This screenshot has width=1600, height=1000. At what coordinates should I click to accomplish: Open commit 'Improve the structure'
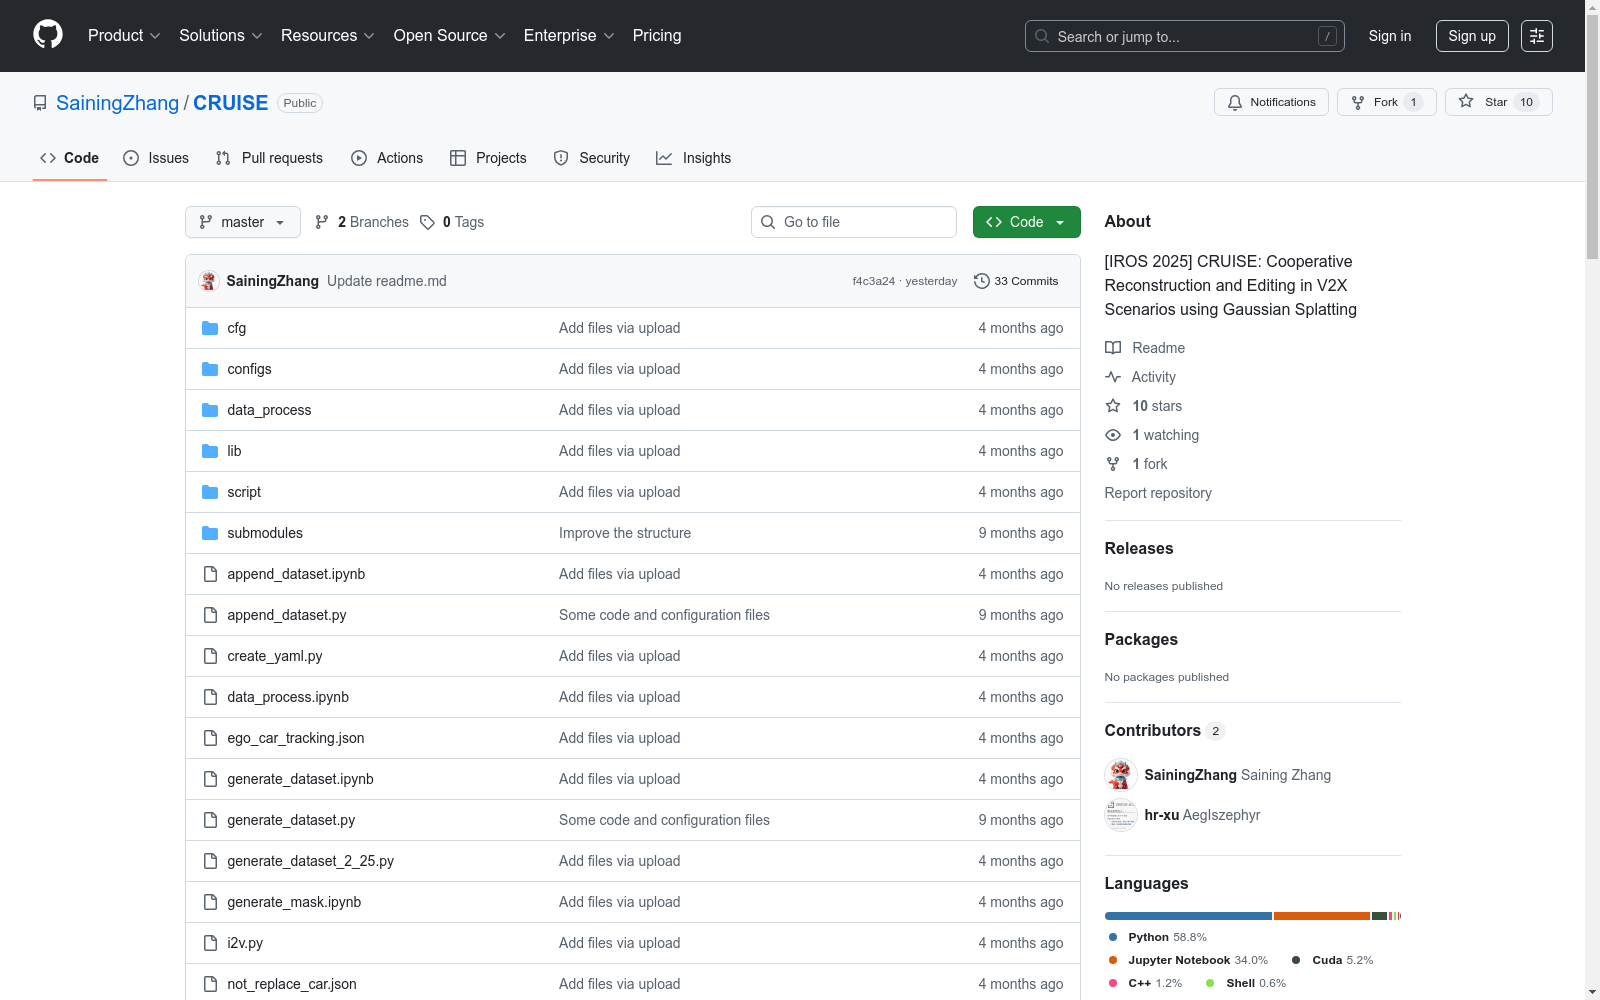click(625, 533)
